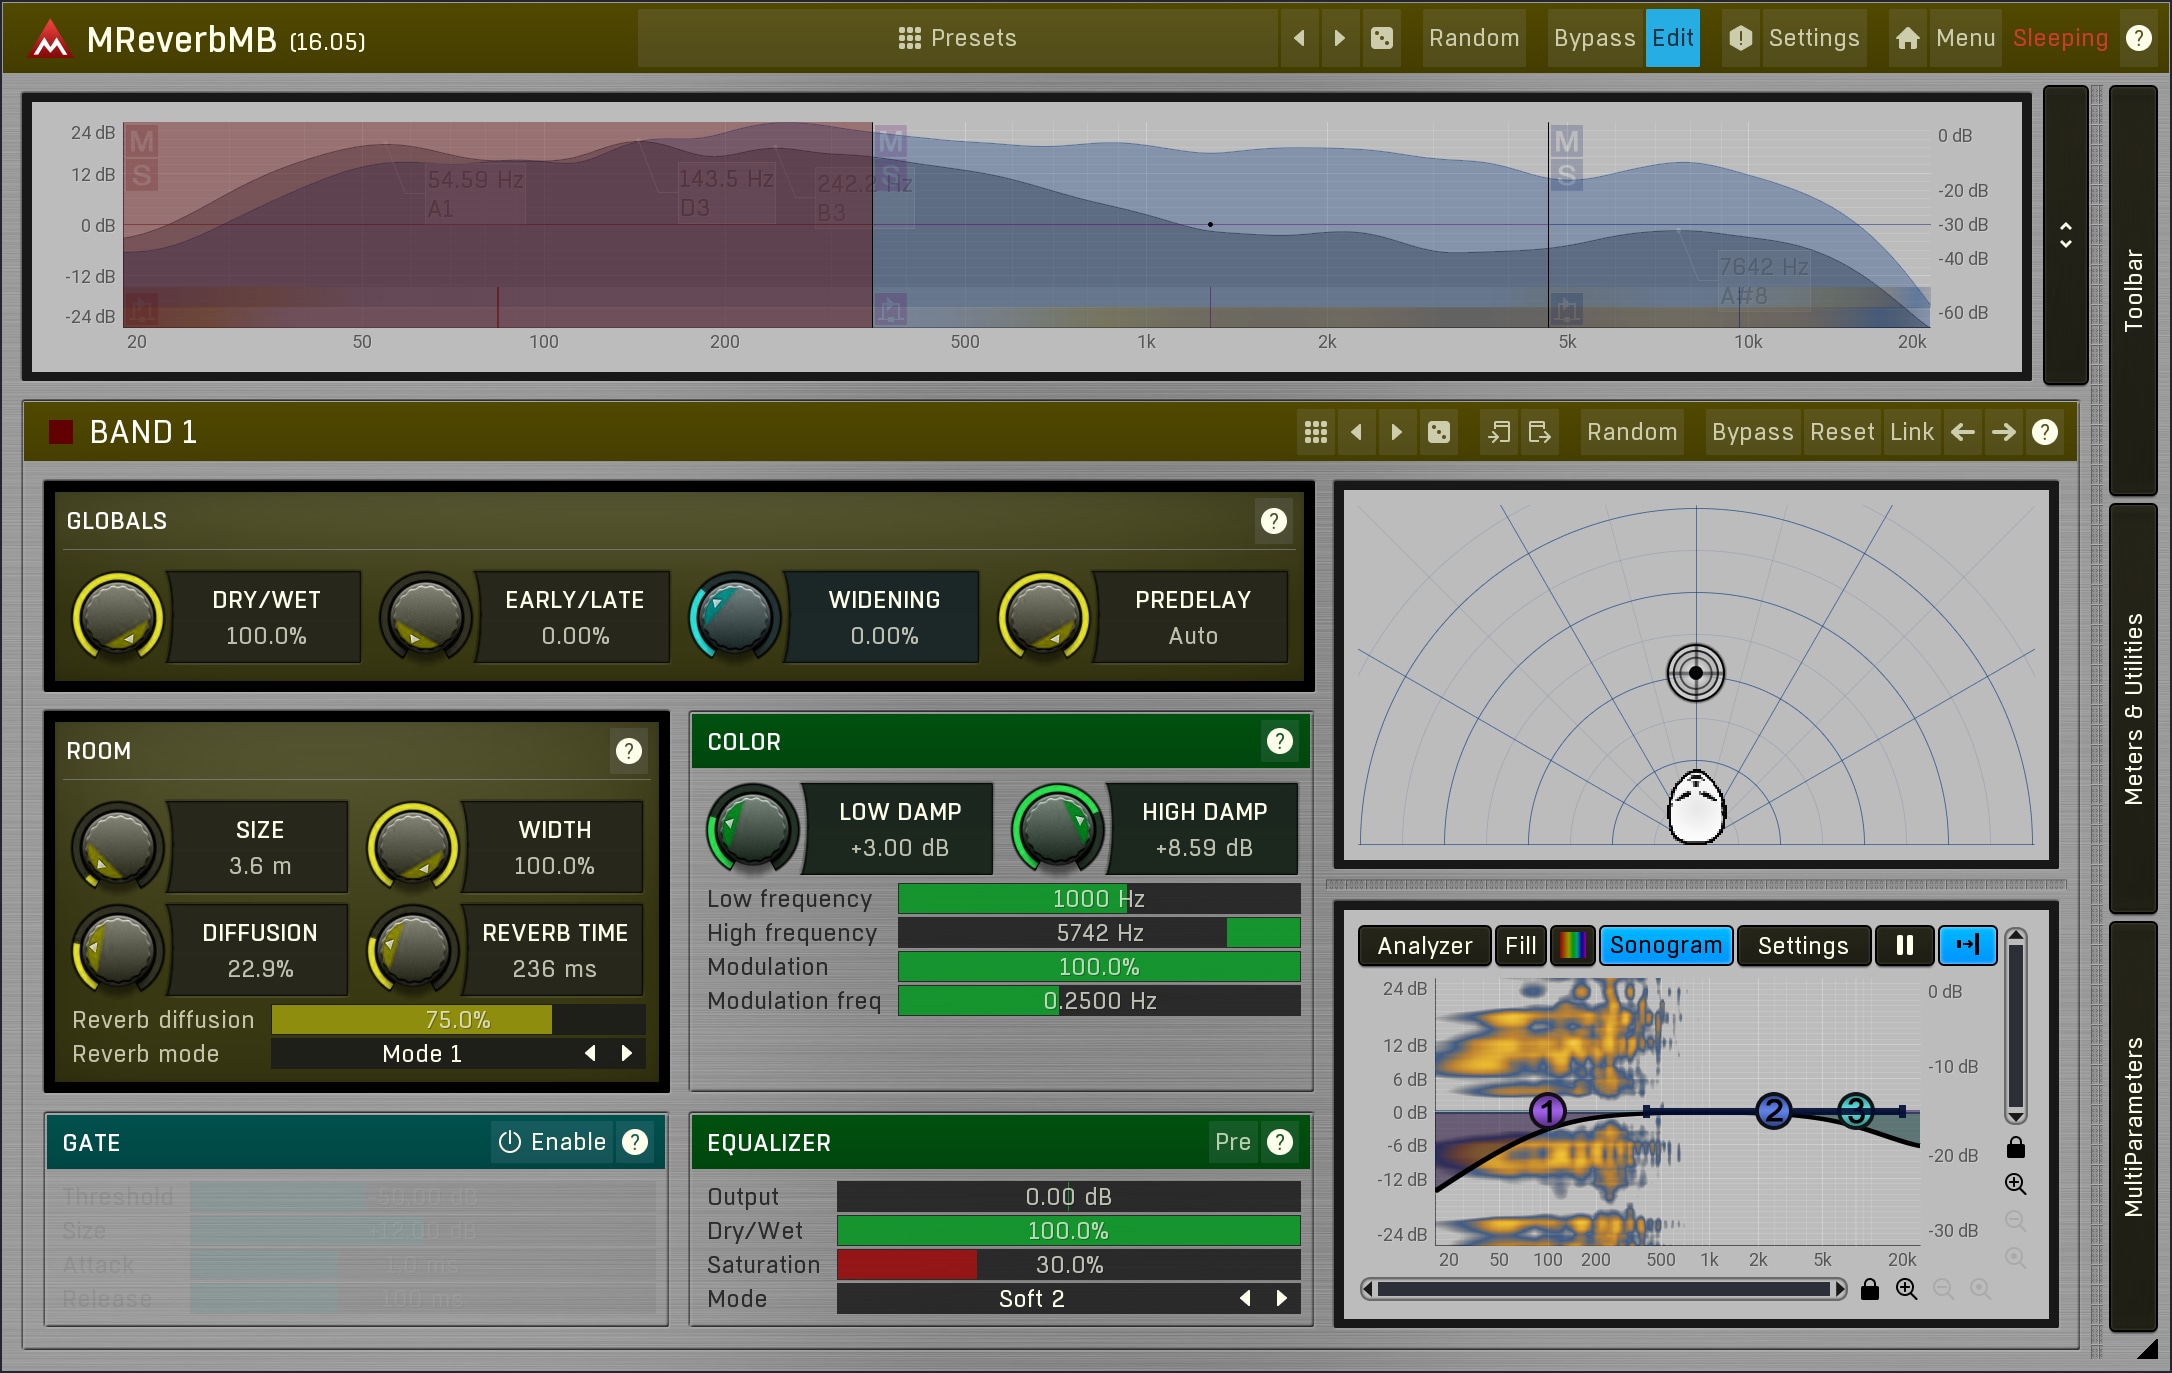Open the Equalizer help question mark
The width and height of the screenshot is (2172, 1373).
[1280, 1142]
